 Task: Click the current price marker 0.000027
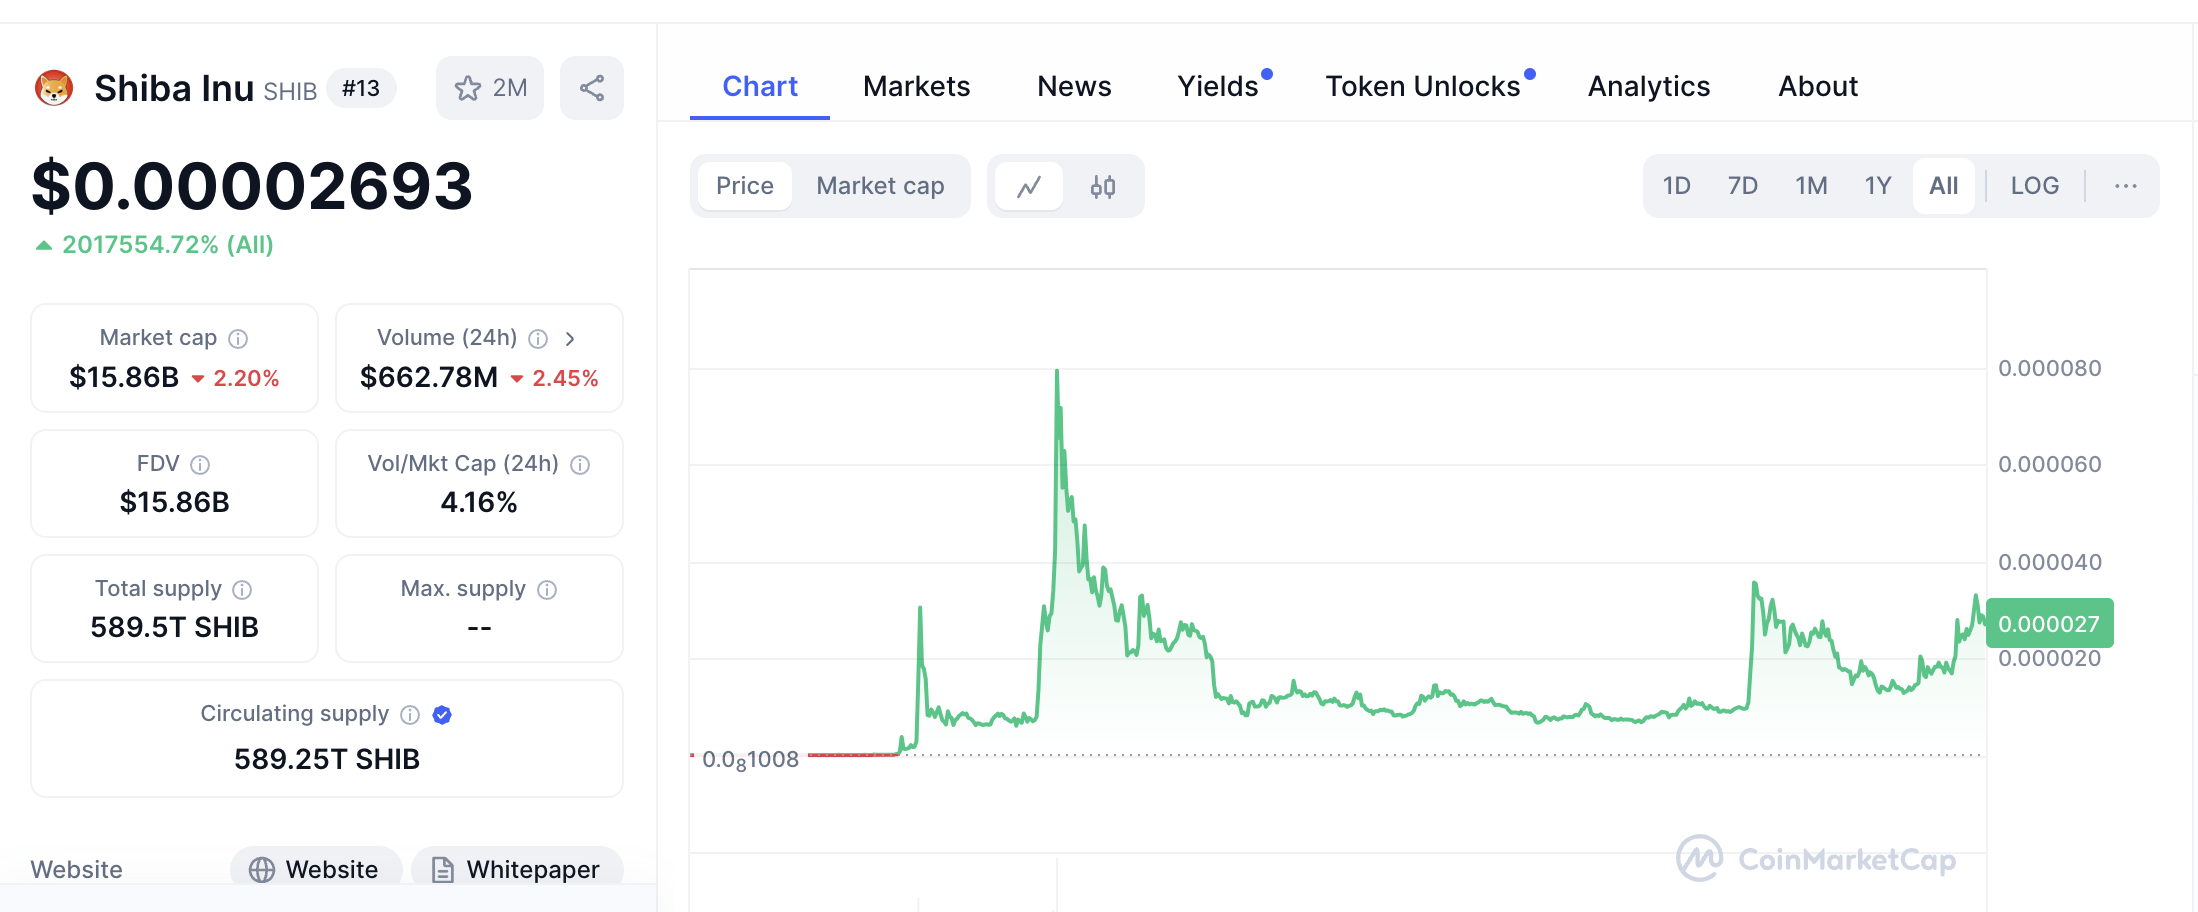pos(2049,624)
